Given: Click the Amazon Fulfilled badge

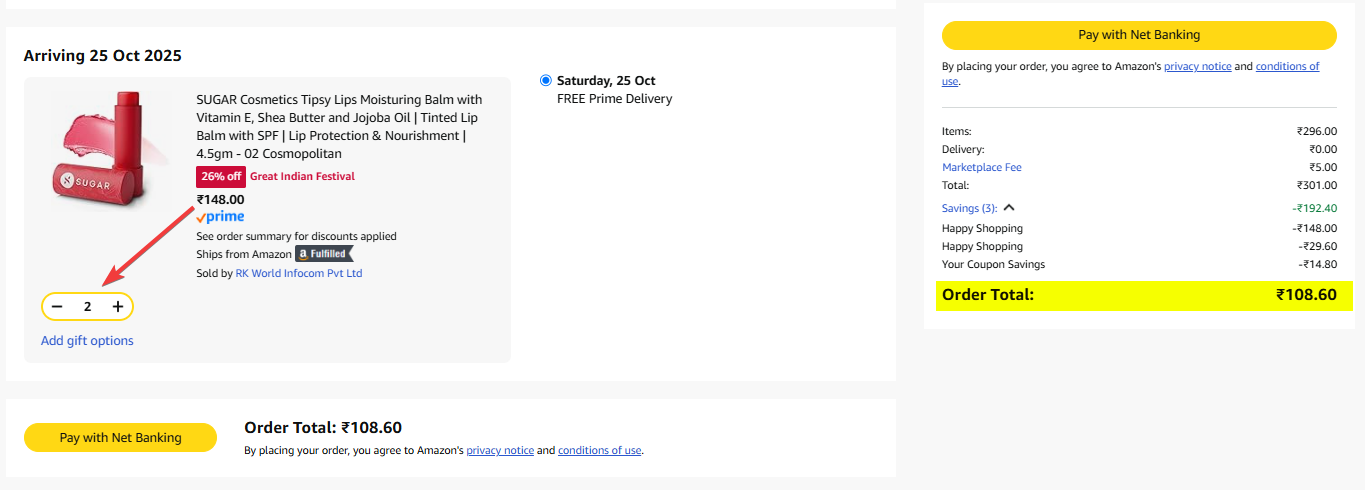Looking at the screenshot, I should (324, 254).
